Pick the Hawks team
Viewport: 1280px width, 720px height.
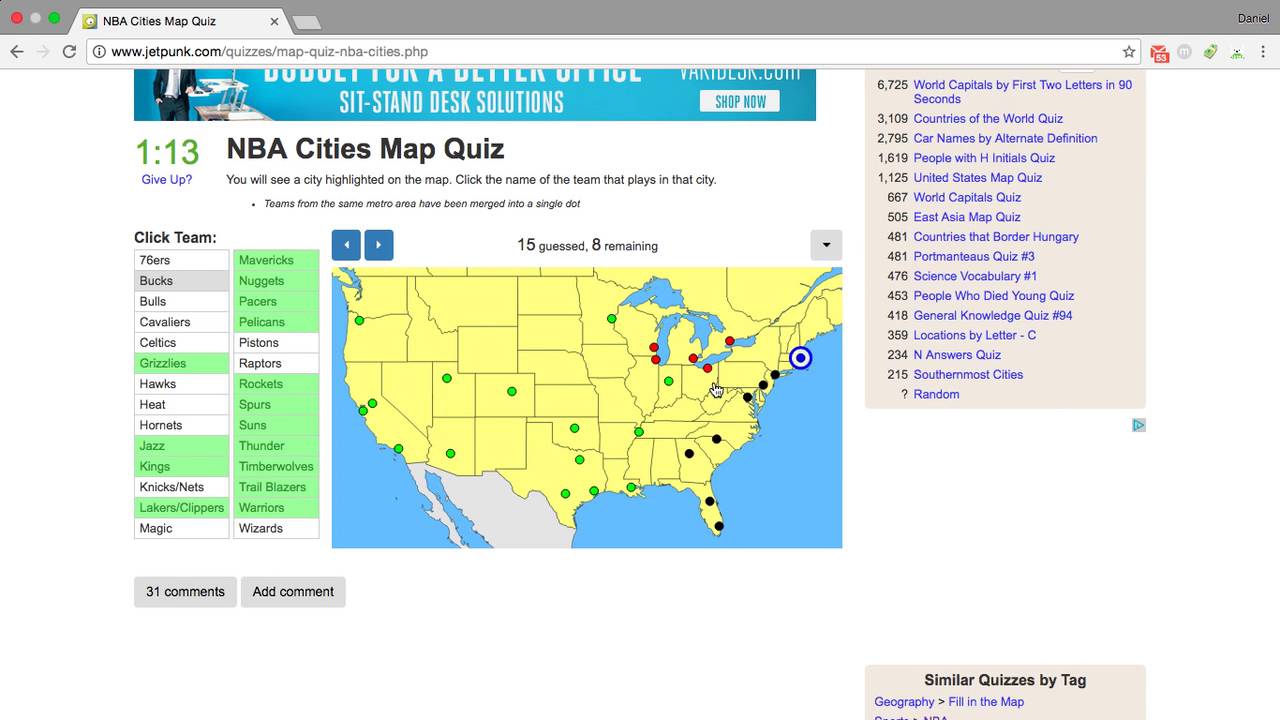point(182,384)
